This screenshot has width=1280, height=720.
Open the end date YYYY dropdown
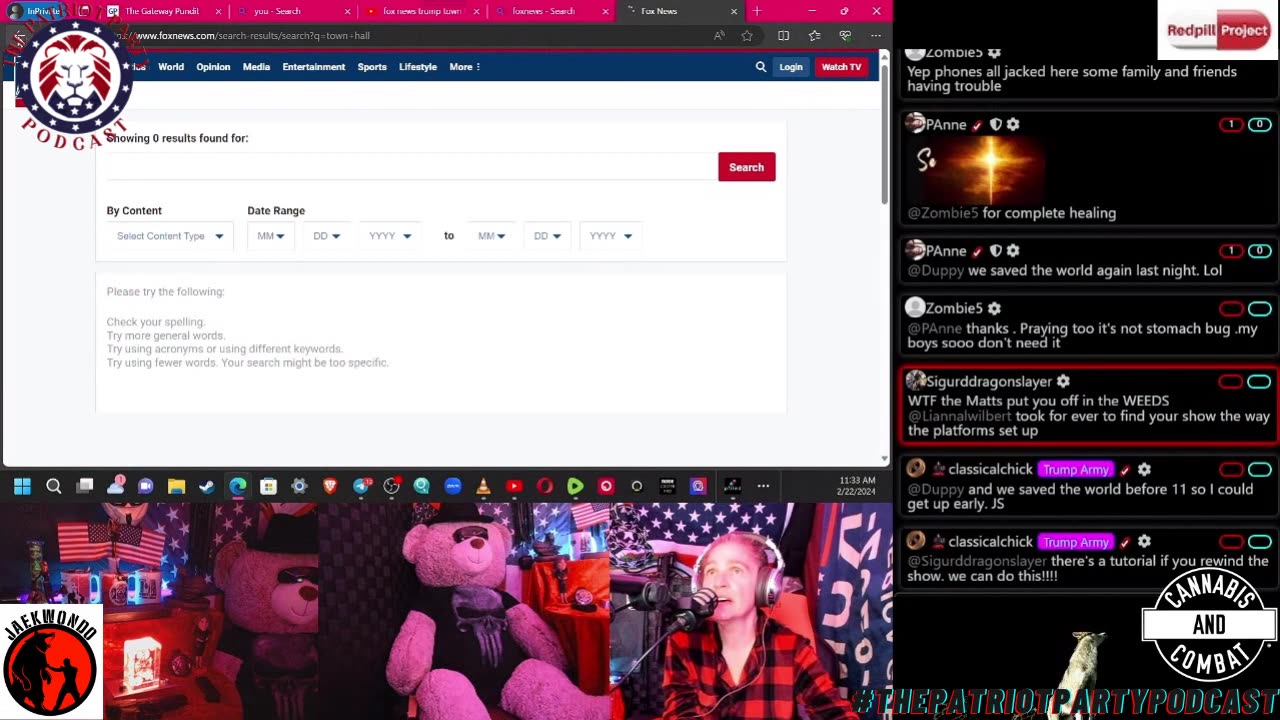(x=611, y=236)
